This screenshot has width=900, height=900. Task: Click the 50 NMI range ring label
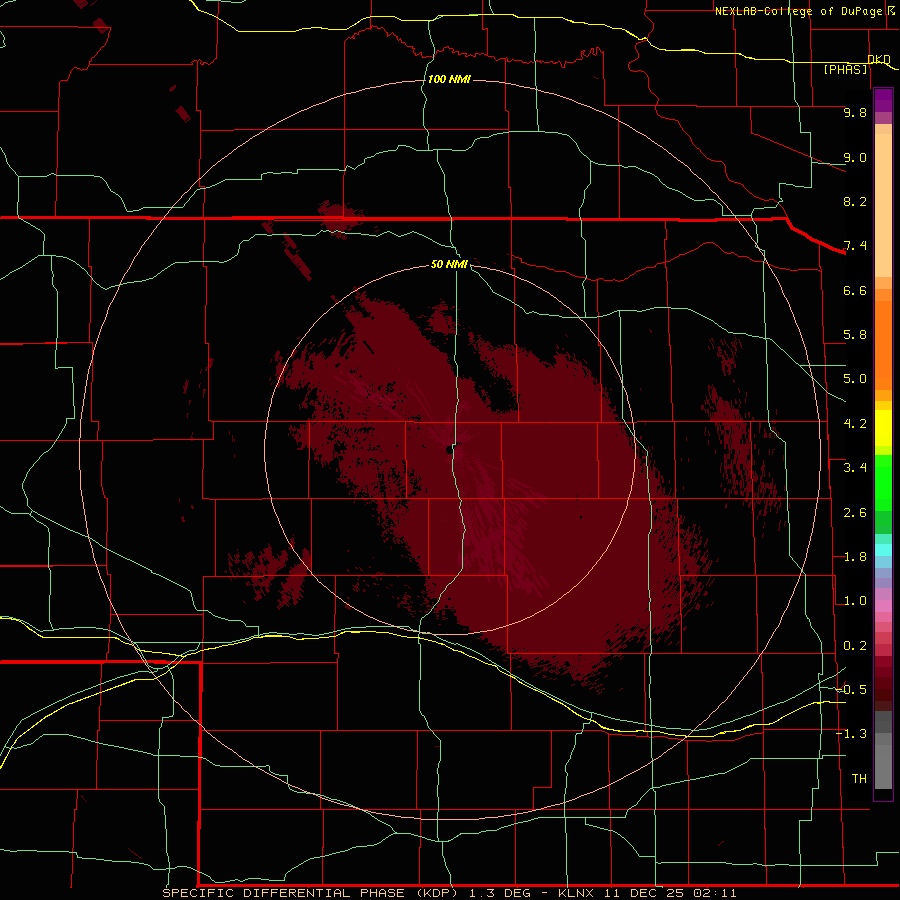(449, 264)
